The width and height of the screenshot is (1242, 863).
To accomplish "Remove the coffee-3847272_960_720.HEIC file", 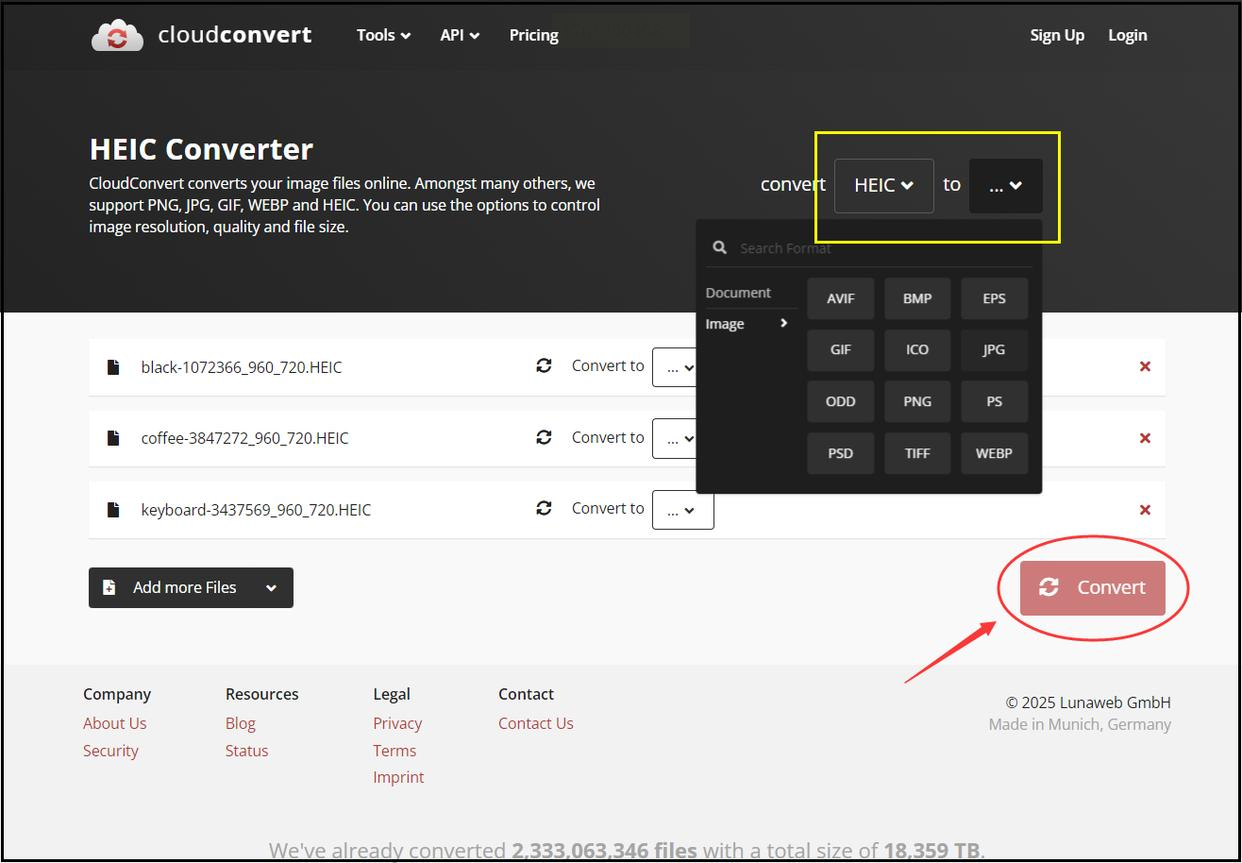I will pyautogui.click(x=1145, y=438).
